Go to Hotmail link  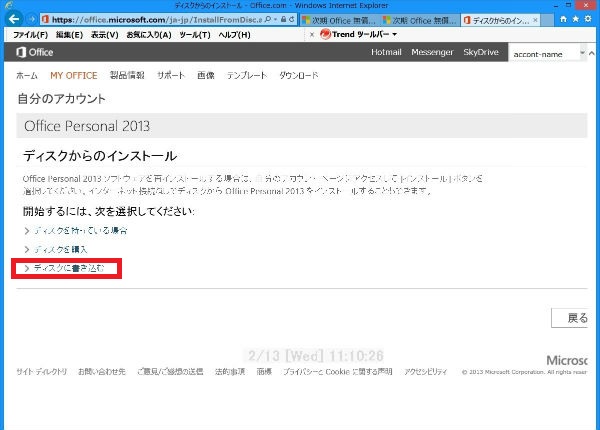tap(386, 52)
